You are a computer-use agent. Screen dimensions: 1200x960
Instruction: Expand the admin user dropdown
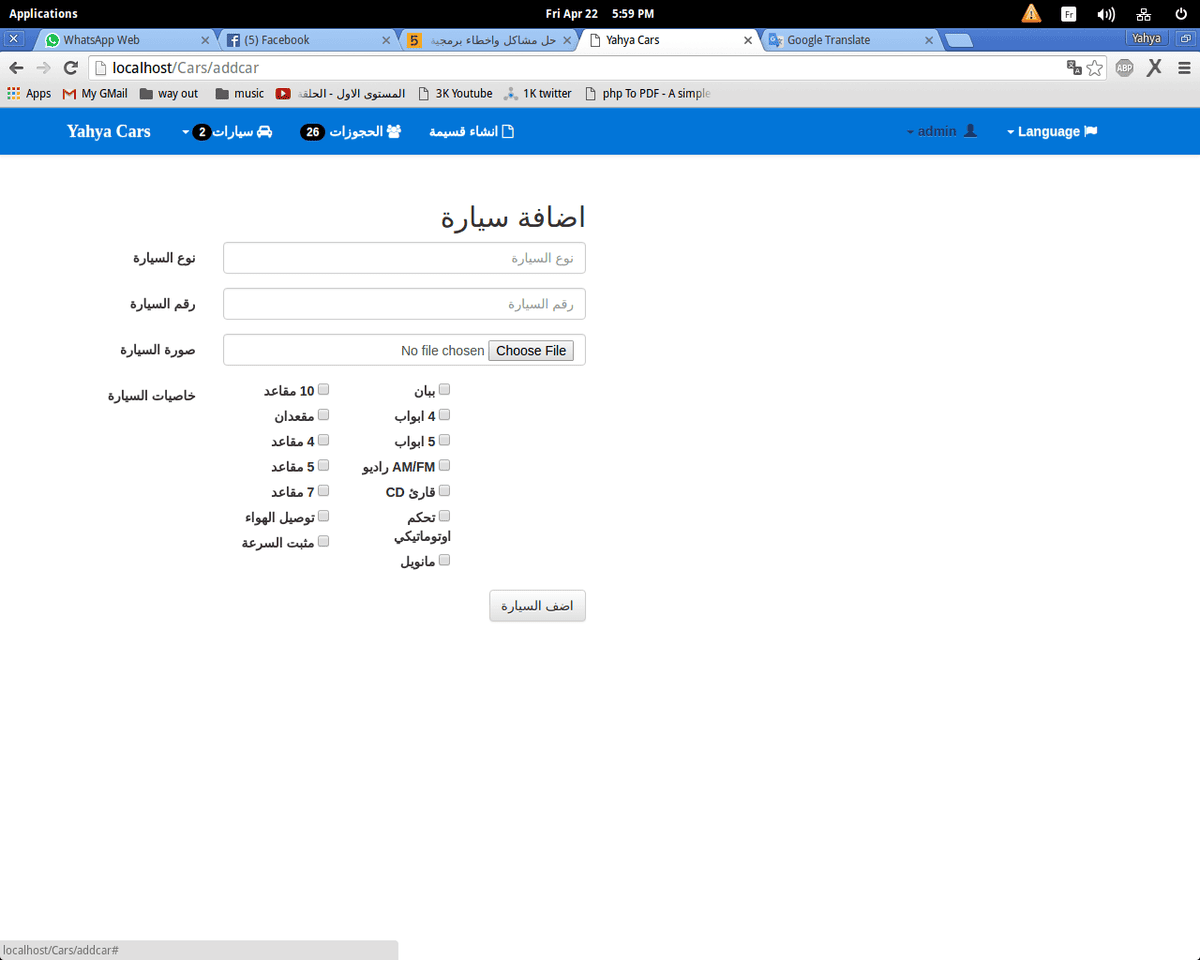(x=941, y=131)
